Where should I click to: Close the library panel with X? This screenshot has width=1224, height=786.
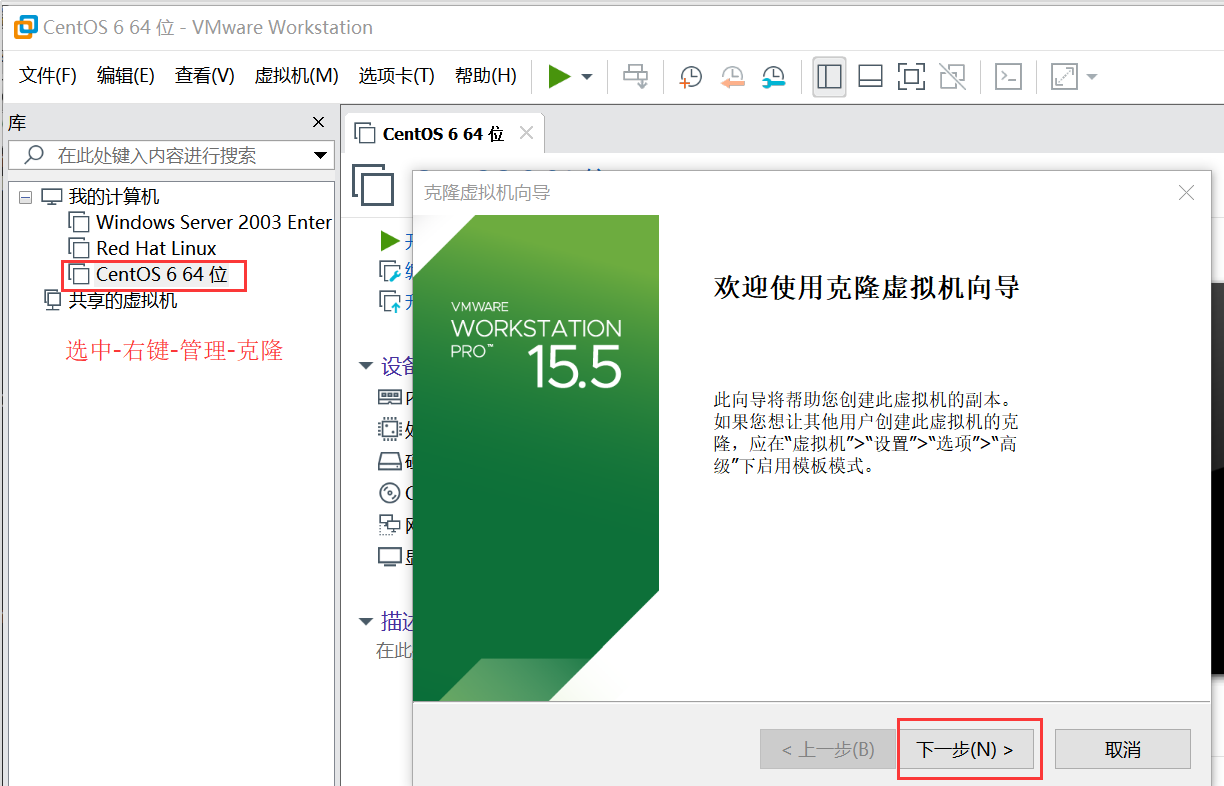(319, 122)
